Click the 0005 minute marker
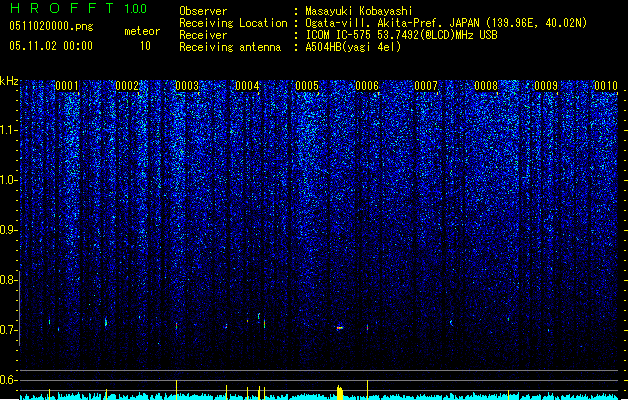629x400 pixels. 307,86
